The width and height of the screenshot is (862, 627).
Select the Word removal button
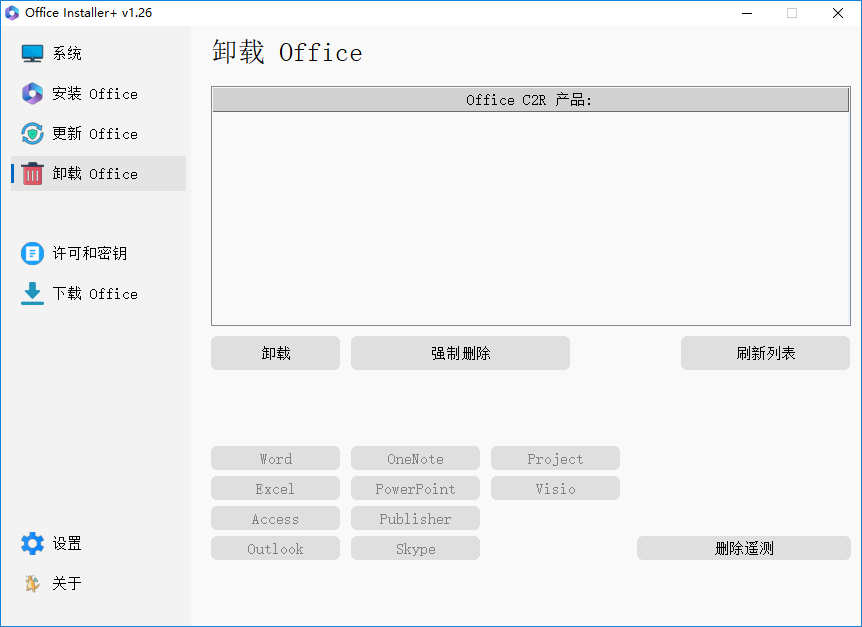tap(275, 458)
